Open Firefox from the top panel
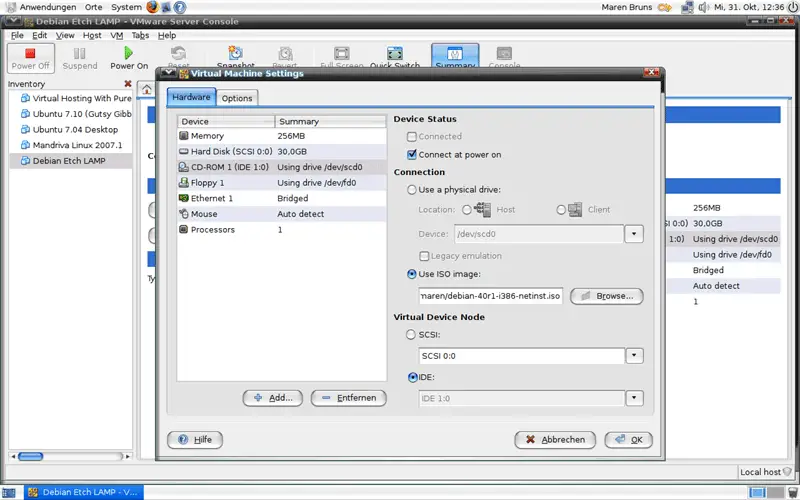 coord(152,7)
